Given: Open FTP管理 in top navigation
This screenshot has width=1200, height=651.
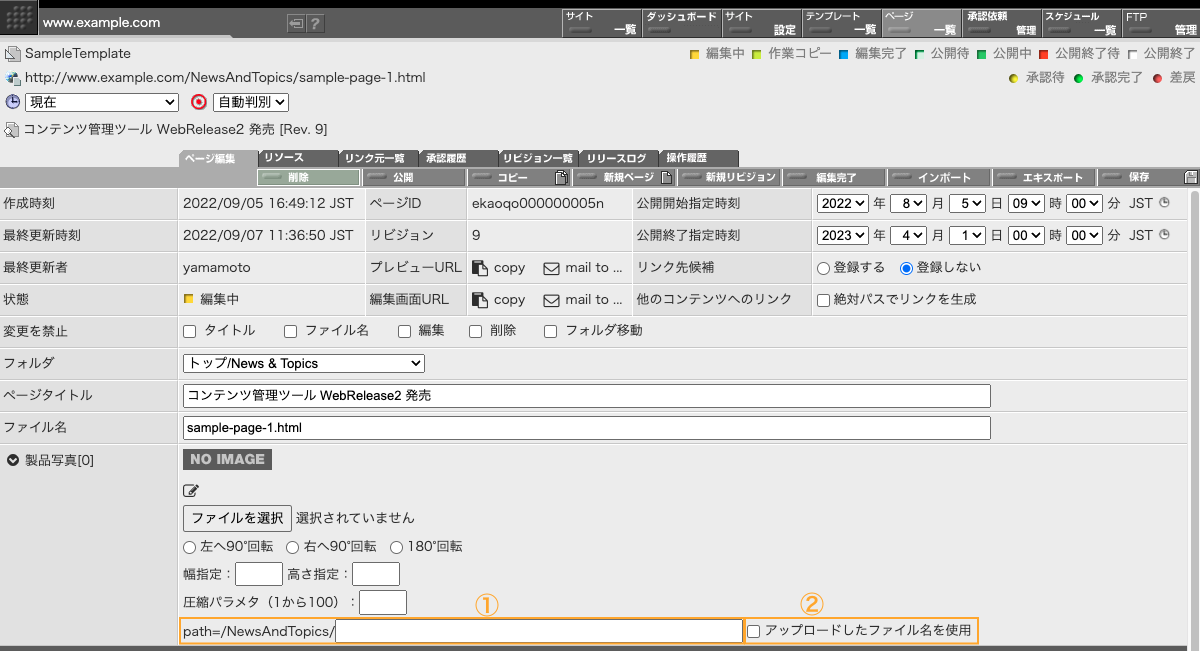Looking at the screenshot, I should (1161, 23).
